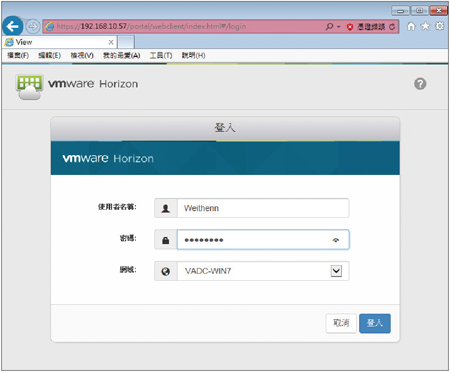Viewport: 450px width, 372px height.
Task: Open the 工具(T) menu
Action: point(161,55)
